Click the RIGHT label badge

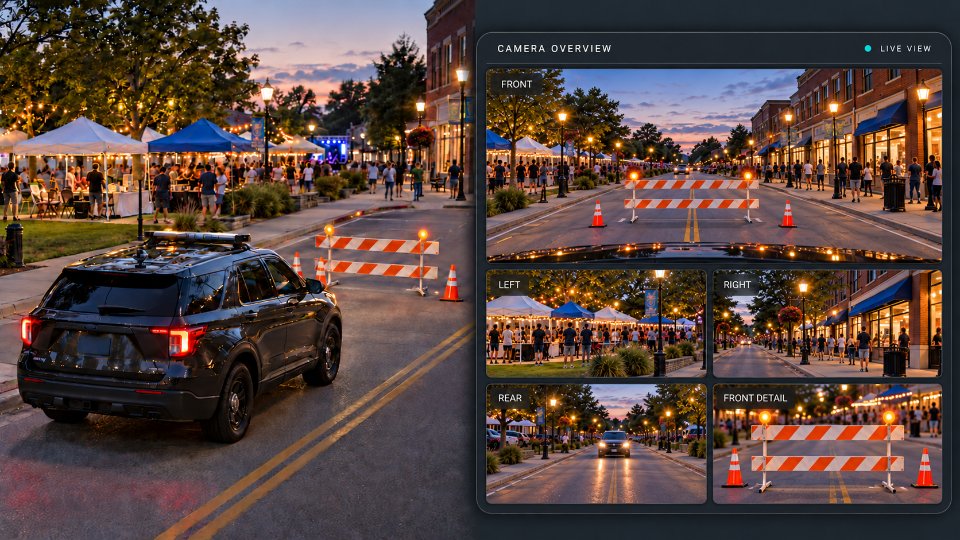(737, 285)
